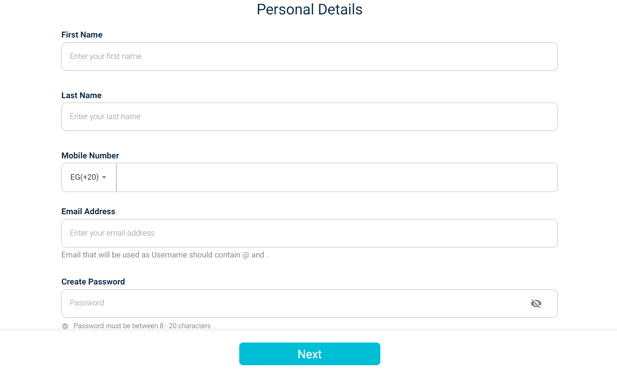Focus the Last Name input field

(x=309, y=117)
